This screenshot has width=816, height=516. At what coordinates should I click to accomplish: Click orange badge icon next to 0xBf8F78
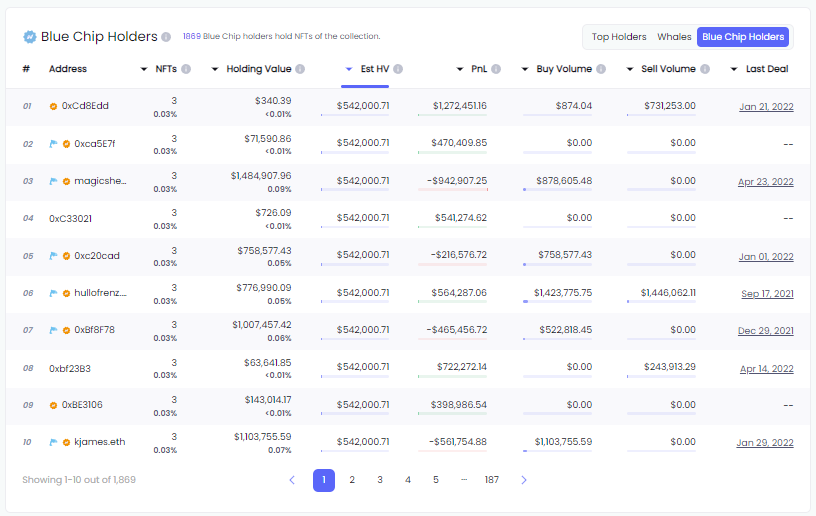66,330
